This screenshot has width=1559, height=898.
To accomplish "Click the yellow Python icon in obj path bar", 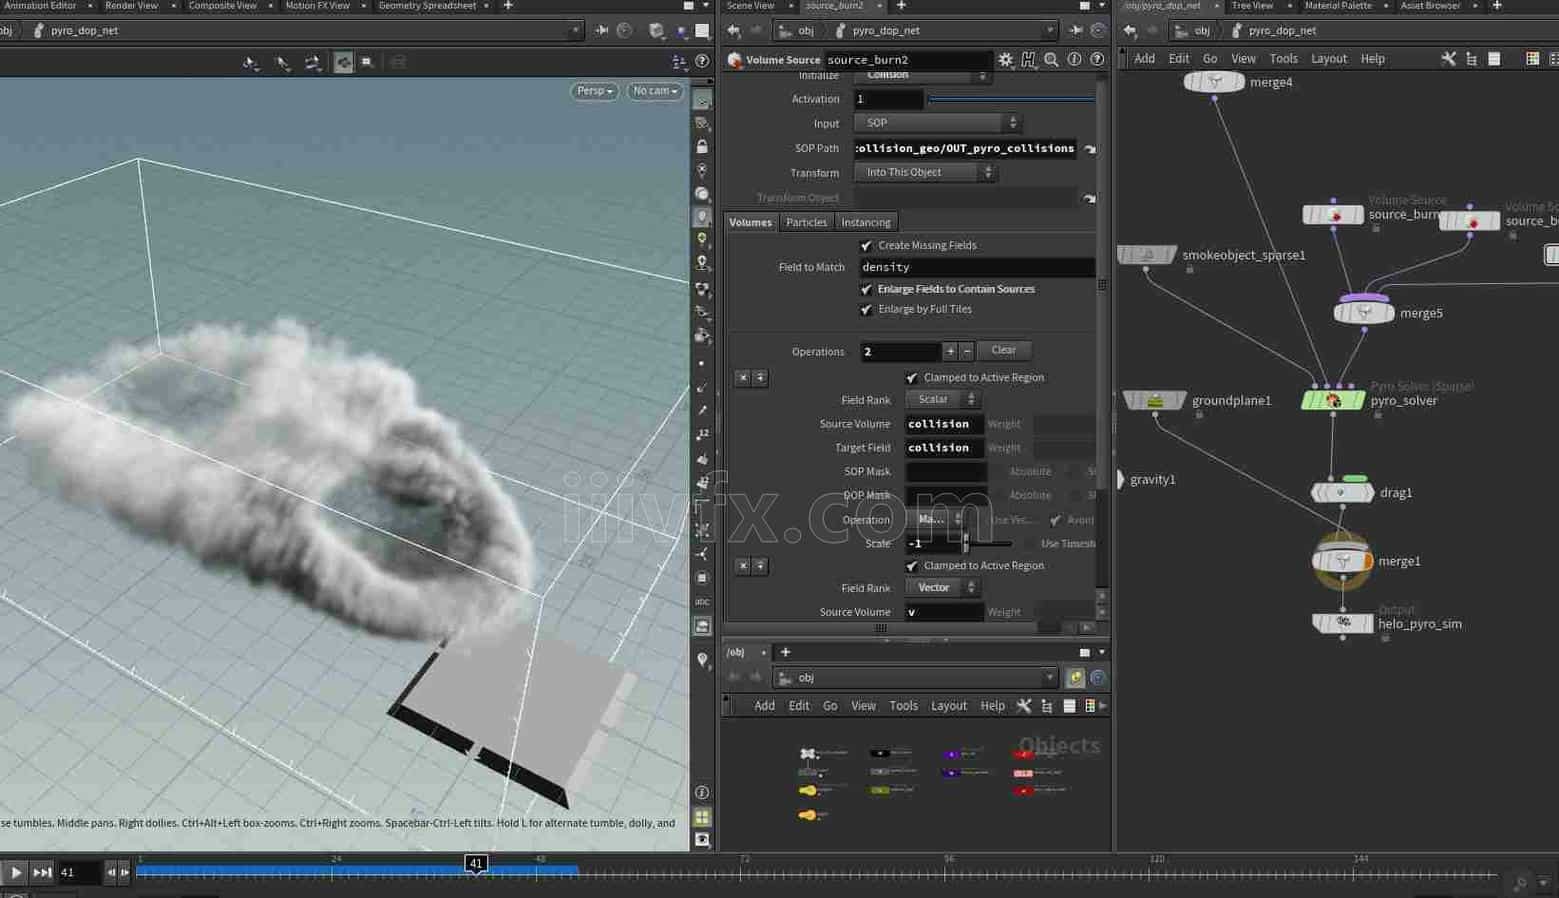I will pos(1075,678).
